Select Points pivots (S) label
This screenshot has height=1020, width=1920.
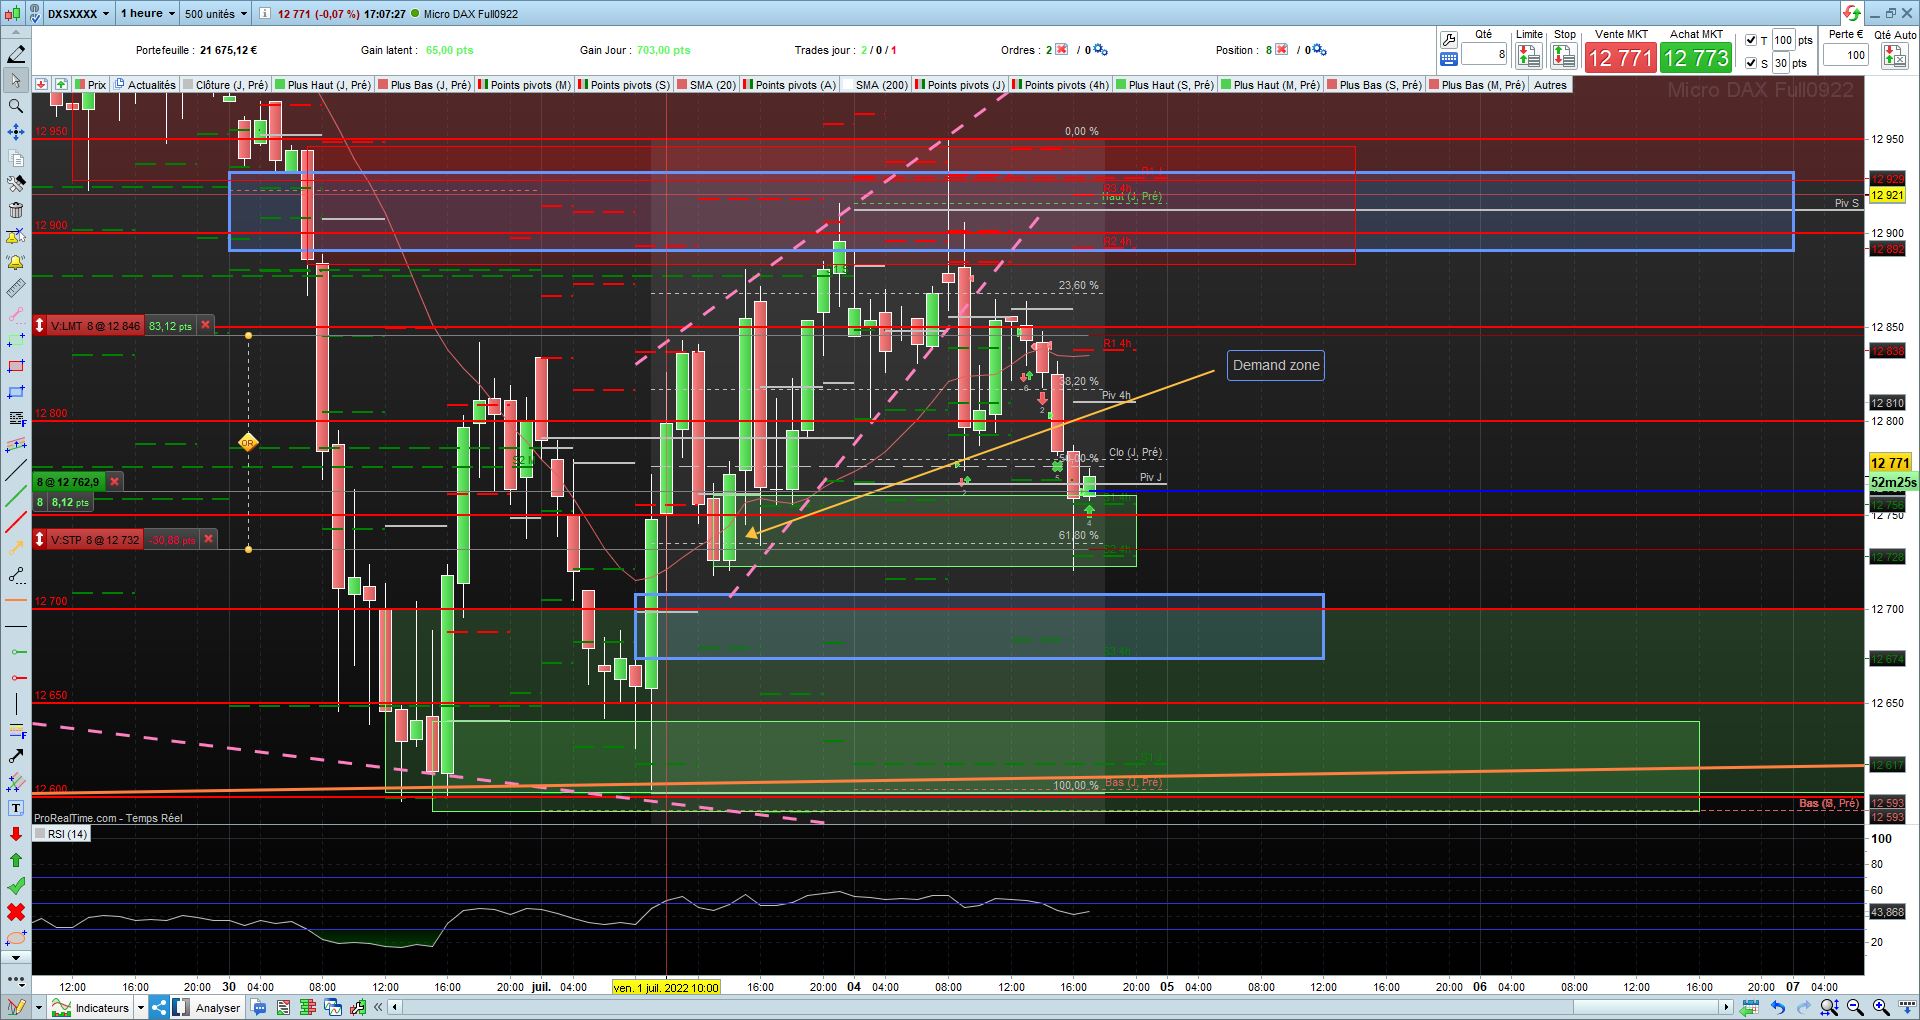point(624,85)
